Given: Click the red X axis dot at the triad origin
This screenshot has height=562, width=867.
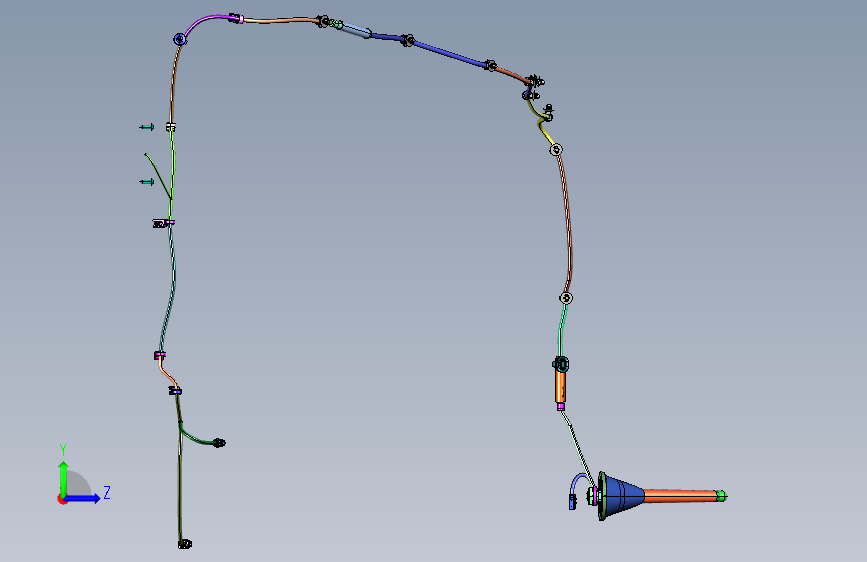Looking at the screenshot, I should [61, 499].
